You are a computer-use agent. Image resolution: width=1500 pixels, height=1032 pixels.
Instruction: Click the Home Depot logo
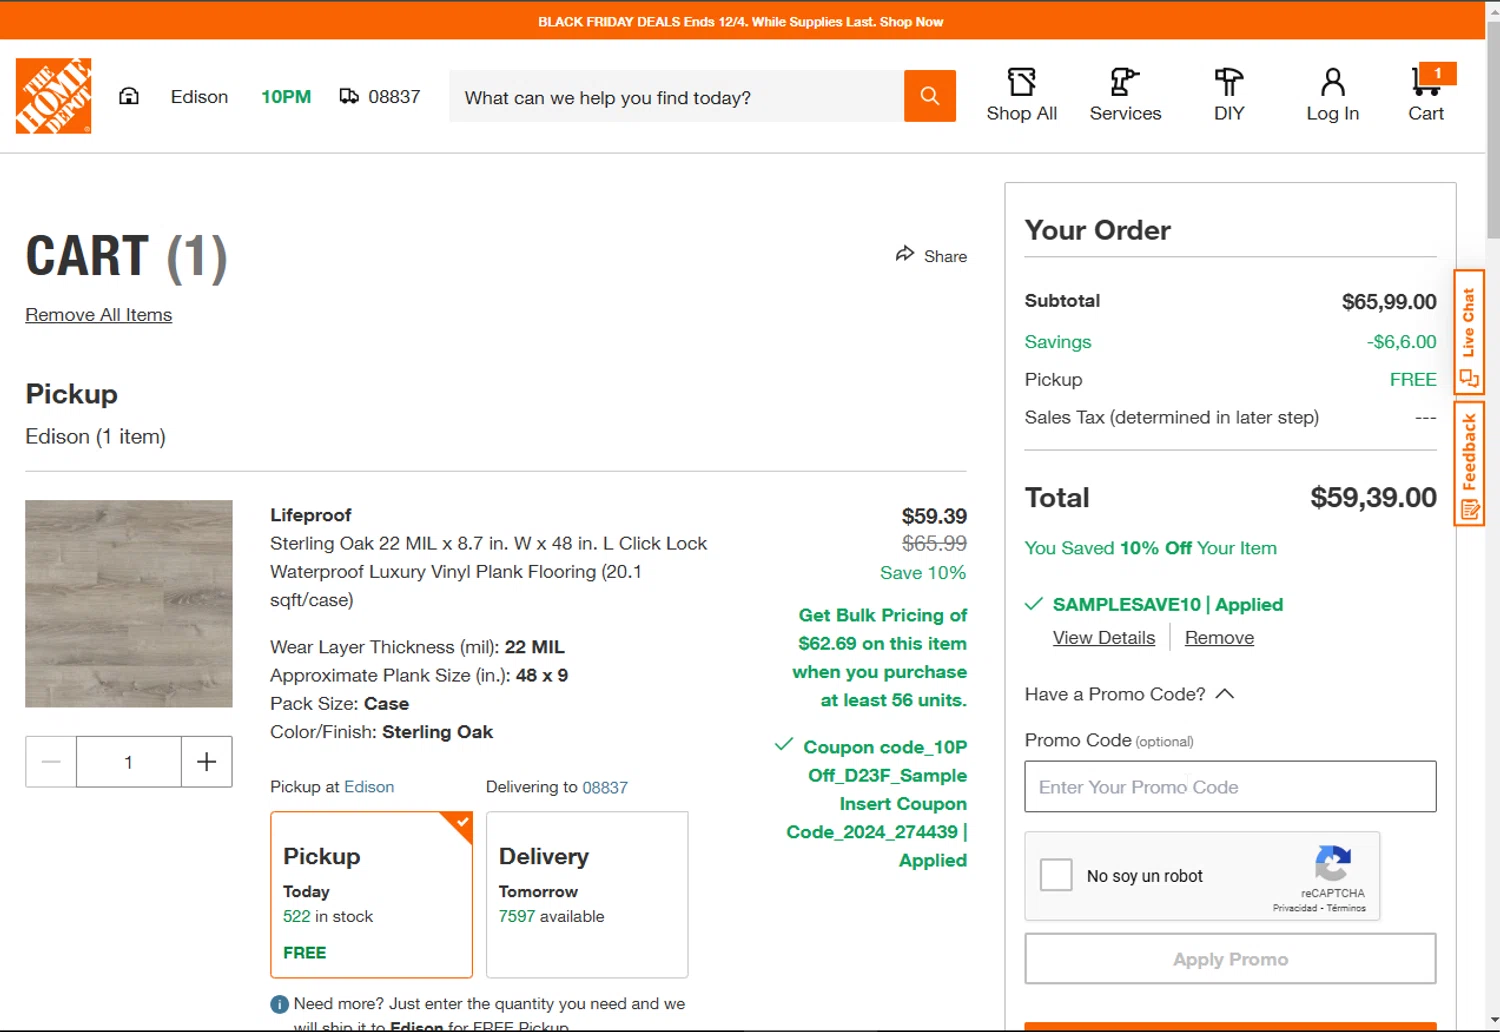[x=54, y=96]
